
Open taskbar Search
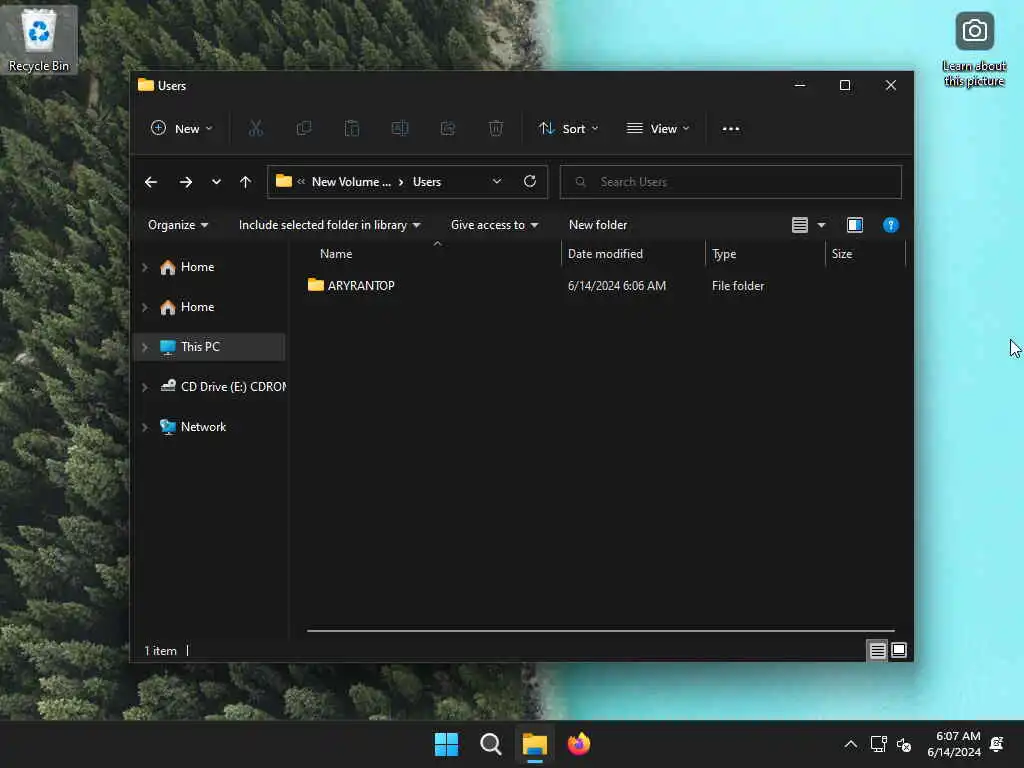490,744
